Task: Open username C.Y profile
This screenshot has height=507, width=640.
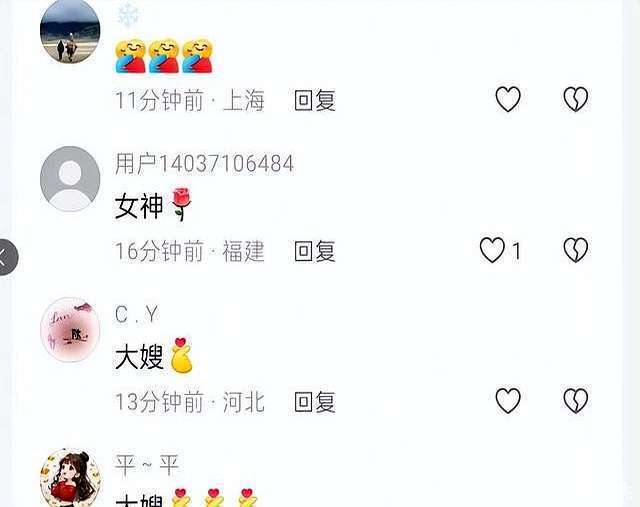Action: point(136,315)
